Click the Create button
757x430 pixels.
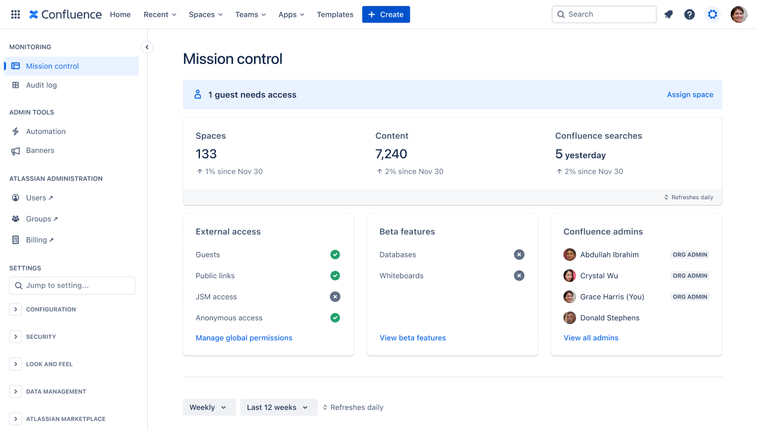tap(386, 14)
